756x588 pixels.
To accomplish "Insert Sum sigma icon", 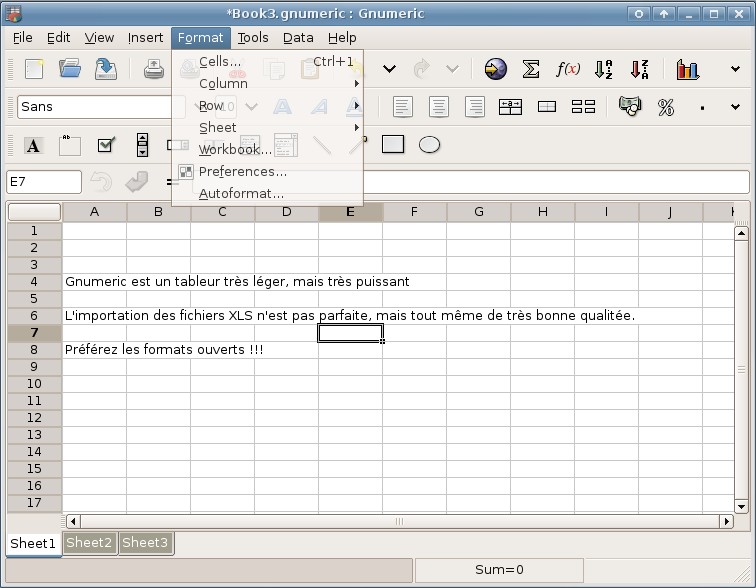I will tap(531, 69).
